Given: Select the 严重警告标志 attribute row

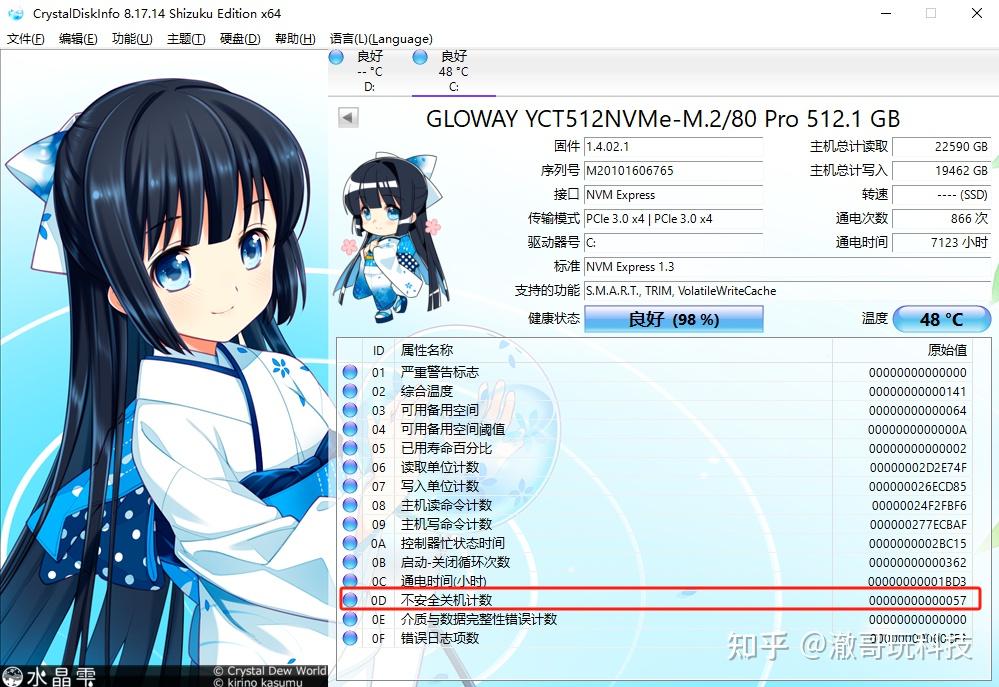Looking at the screenshot, I should point(655,372).
